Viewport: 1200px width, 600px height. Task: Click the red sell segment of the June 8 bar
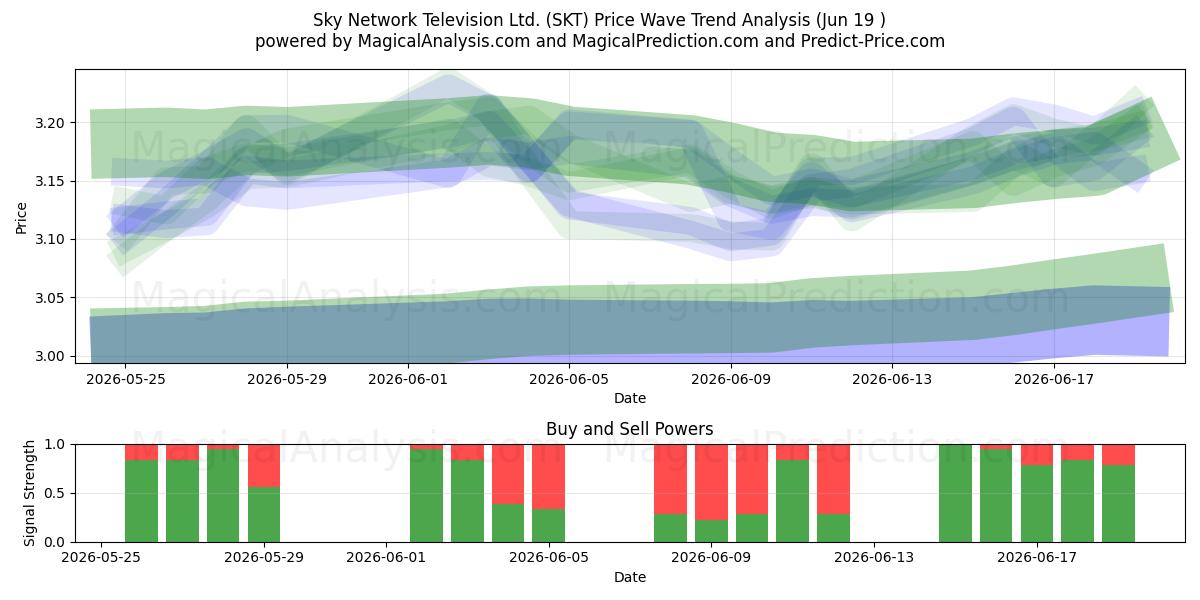[670, 479]
